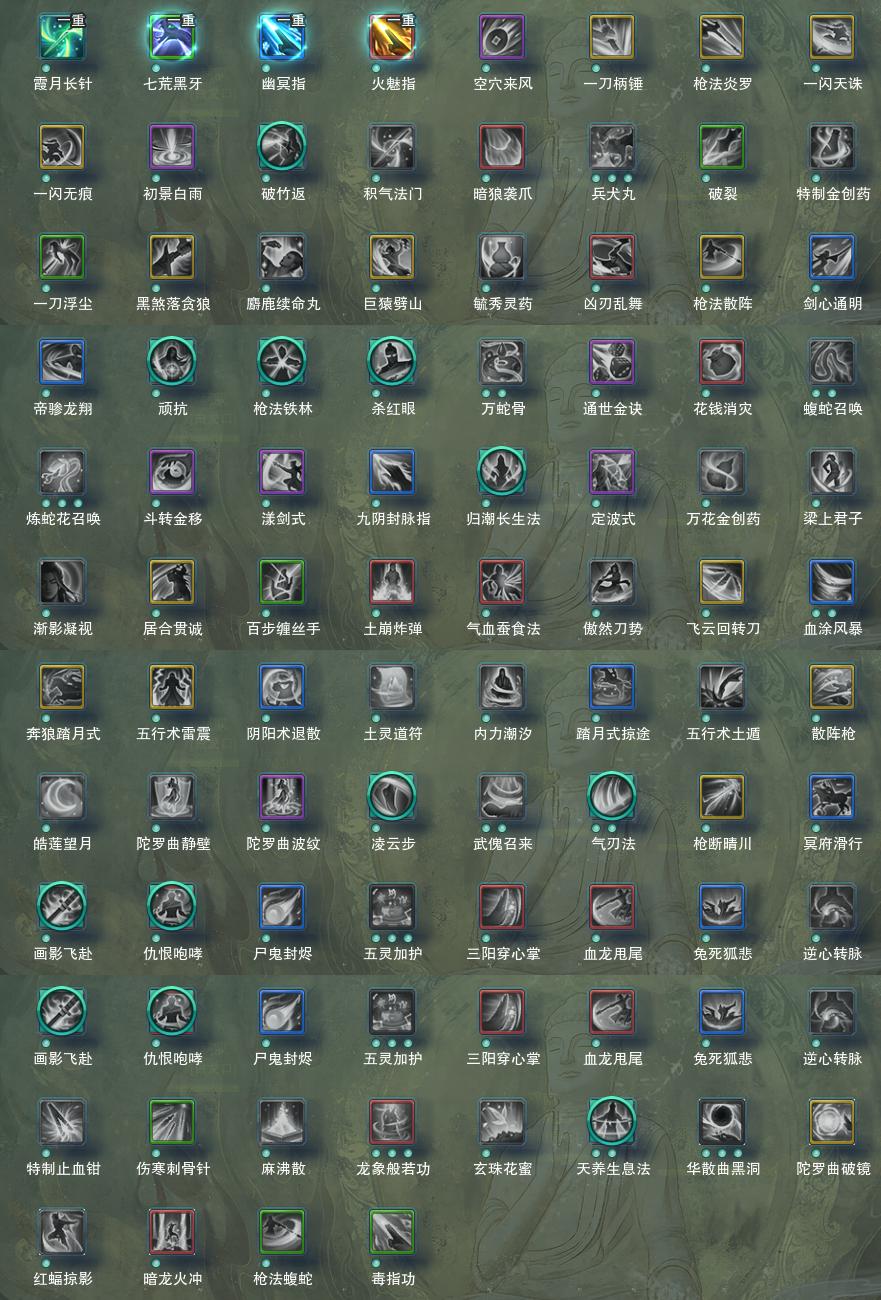Pick the 枪法铁林 skill icon

pyautogui.click(x=282, y=362)
